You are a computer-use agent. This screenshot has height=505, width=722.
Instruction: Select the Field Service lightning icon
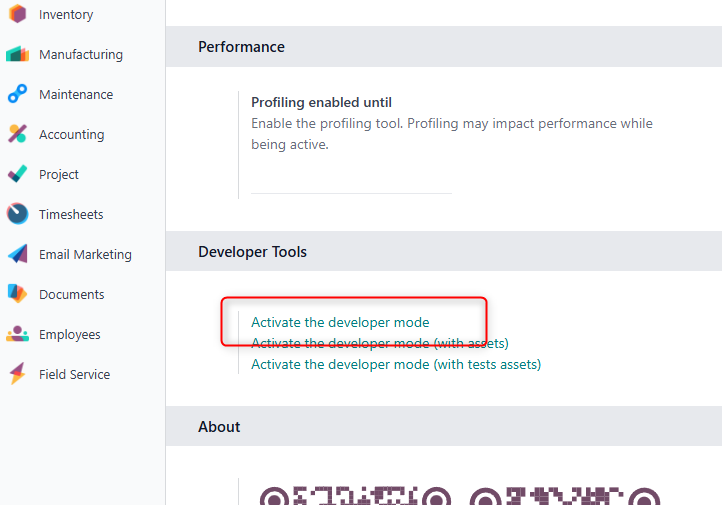click(17, 374)
